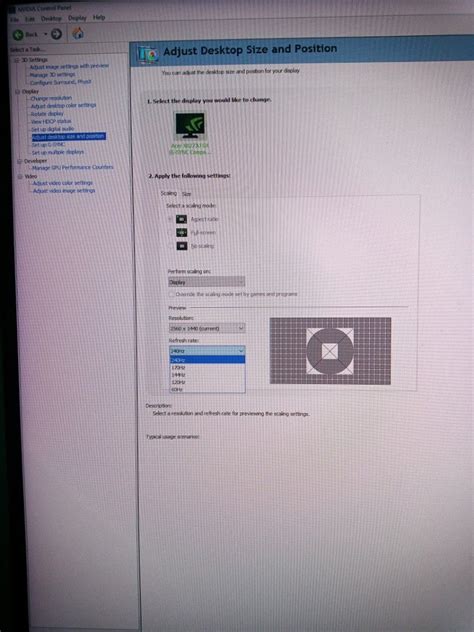Collapse the Video tree node
Screen dimensions: 474x632
click(x=20, y=177)
